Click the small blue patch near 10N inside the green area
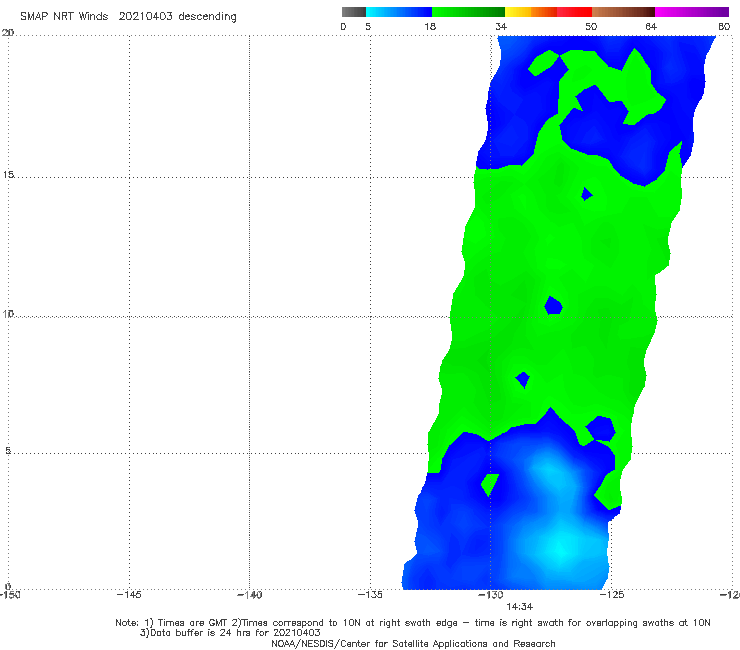 click(553, 305)
